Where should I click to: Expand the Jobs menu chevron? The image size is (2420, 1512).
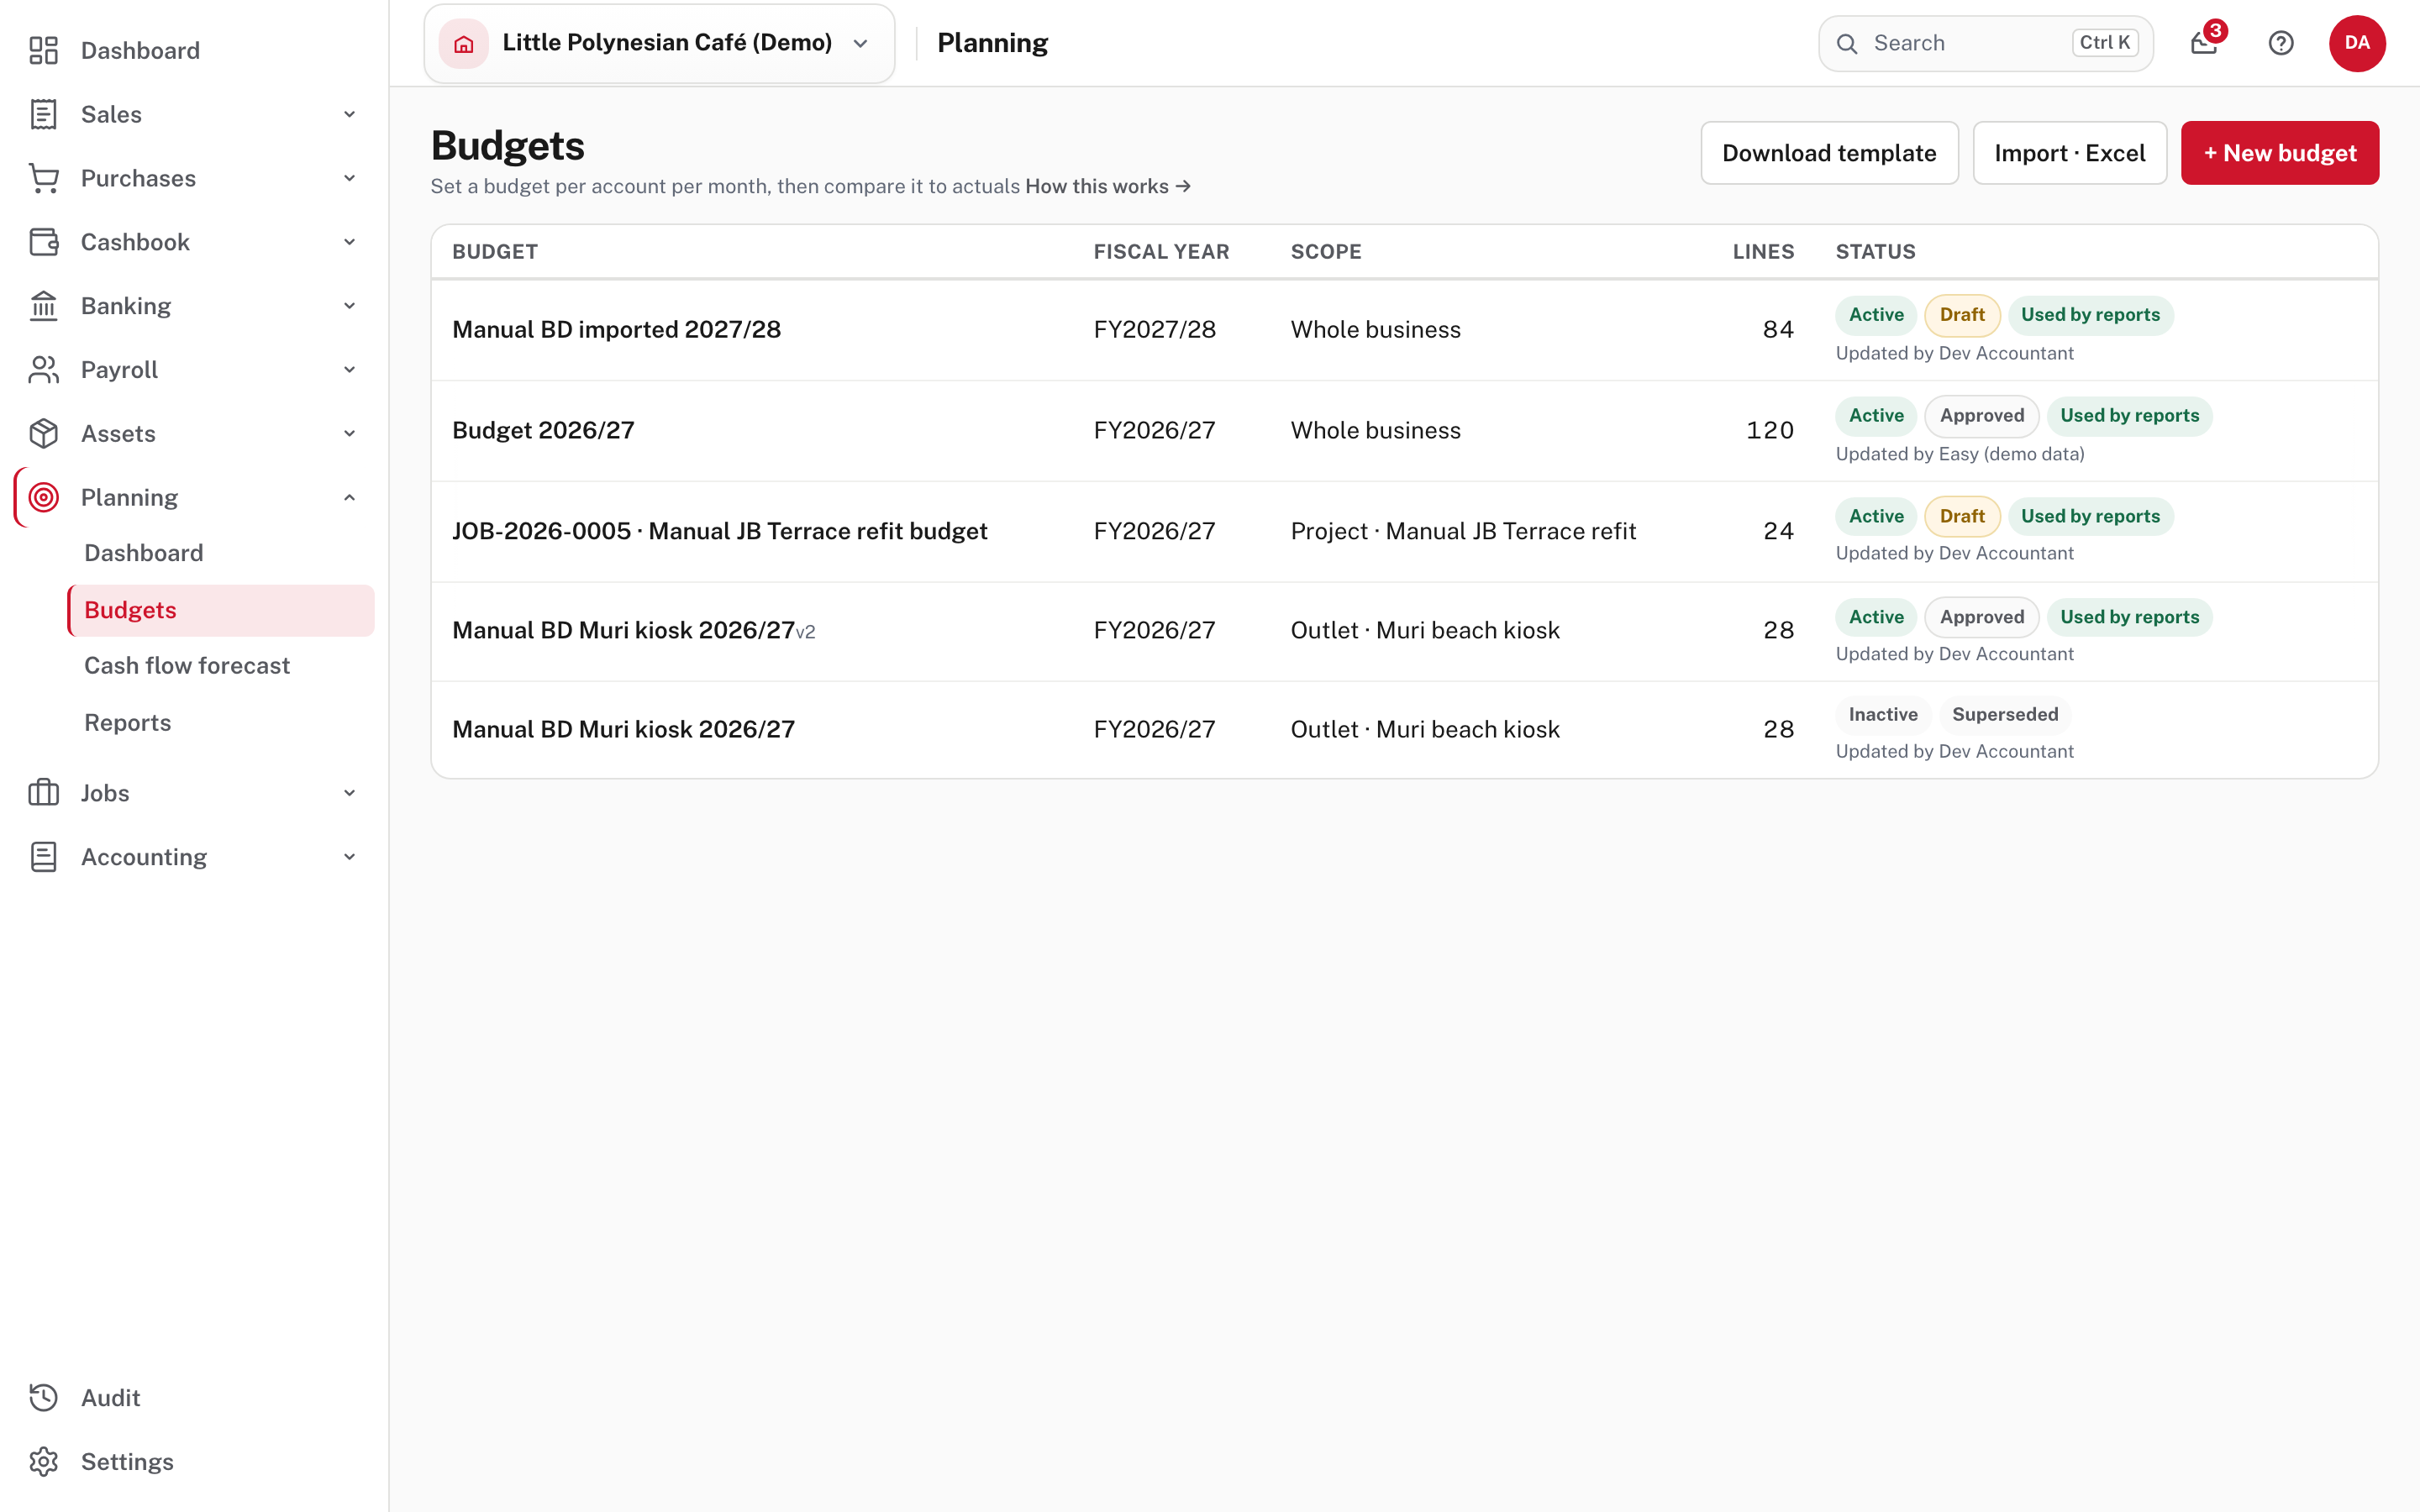coord(349,793)
